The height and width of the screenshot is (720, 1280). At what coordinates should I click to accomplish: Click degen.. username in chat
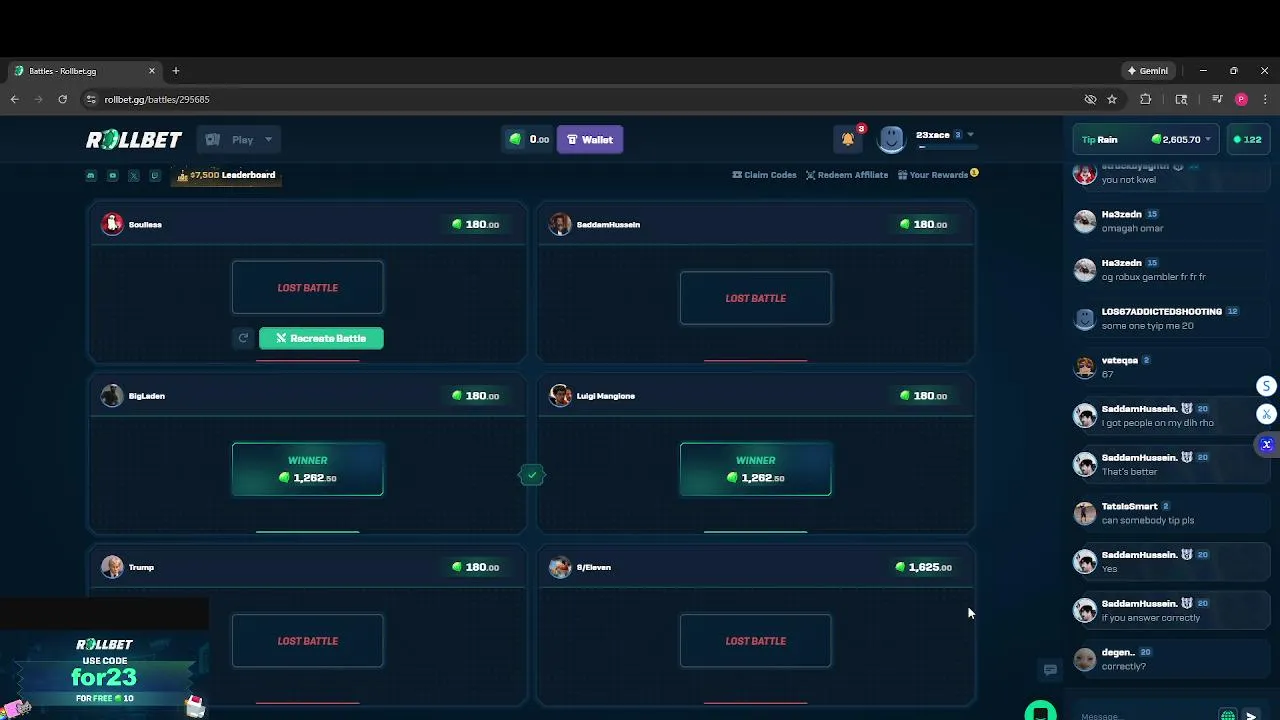tap(1117, 652)
